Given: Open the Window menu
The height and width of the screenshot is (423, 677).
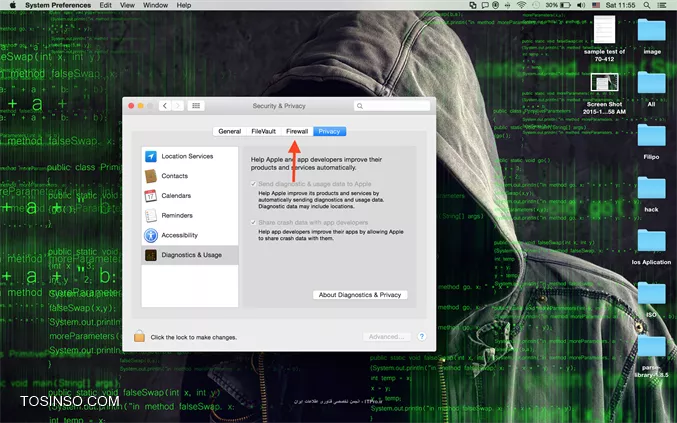Looking at the screenshot, I should click(155, 5).
